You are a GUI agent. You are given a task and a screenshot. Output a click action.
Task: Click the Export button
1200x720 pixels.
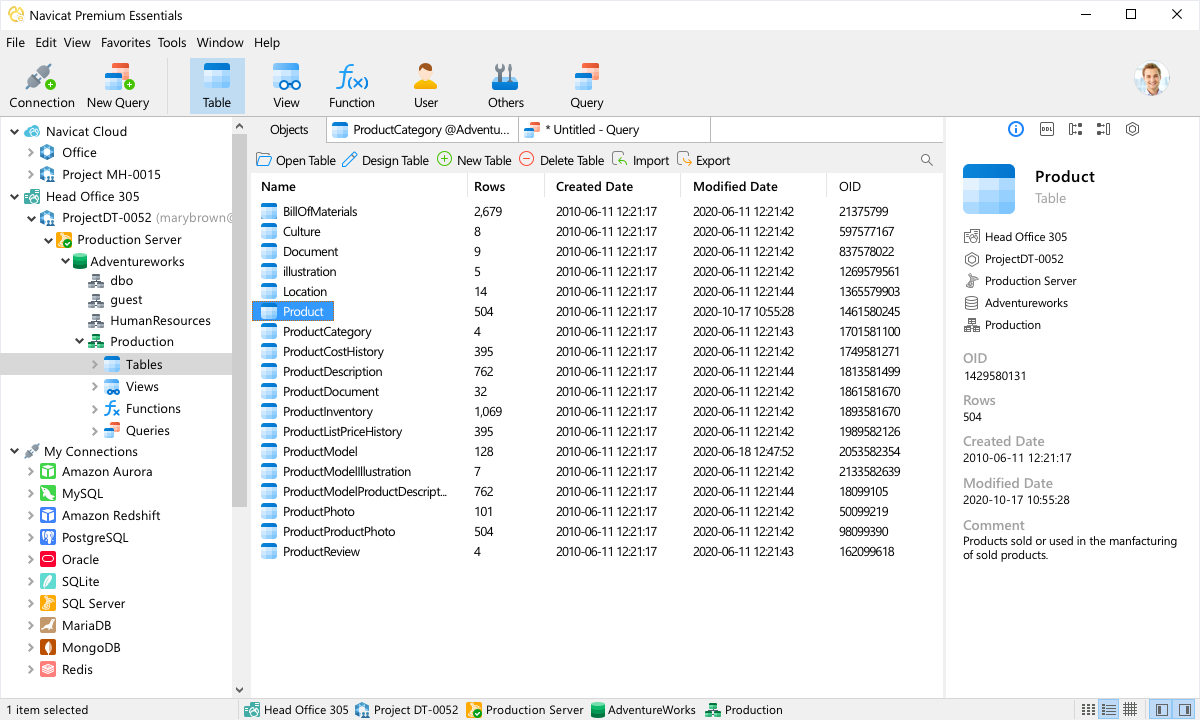pyautogui.click(x=703, y=160)
